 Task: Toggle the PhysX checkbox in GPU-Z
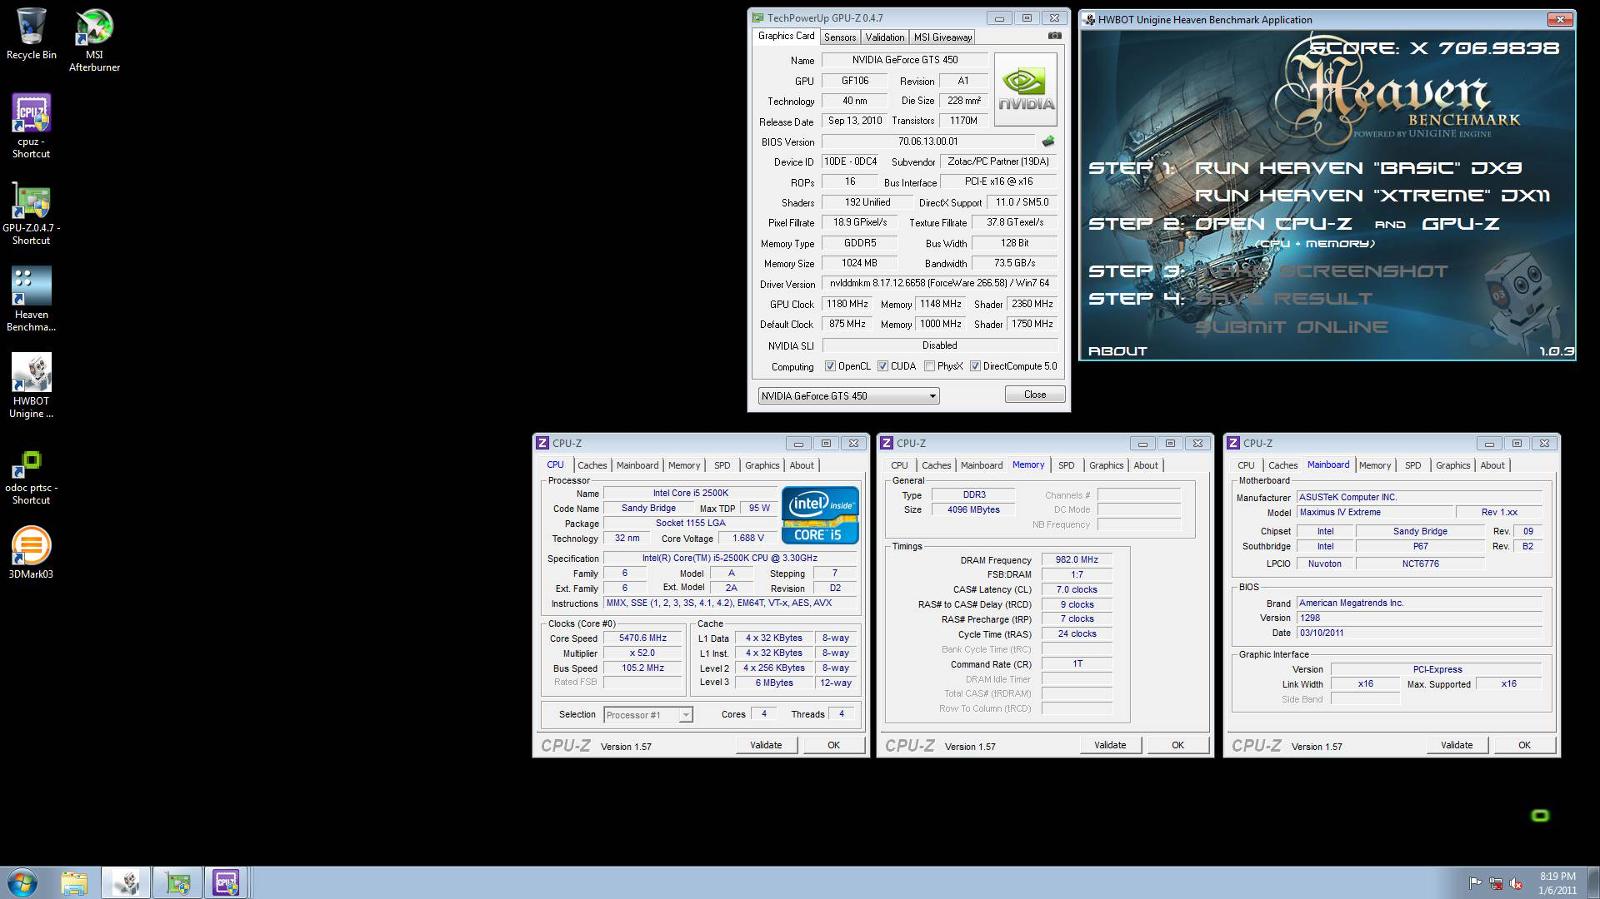tap(930, 366)
